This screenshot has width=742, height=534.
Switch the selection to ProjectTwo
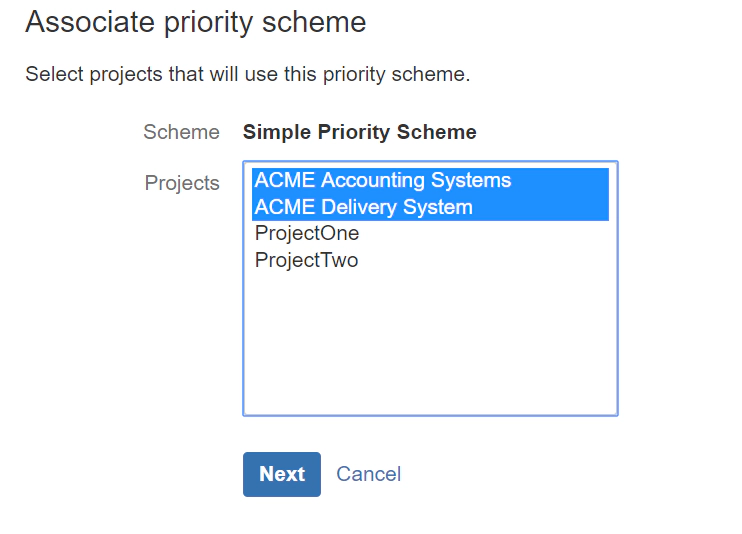[306, 260]
